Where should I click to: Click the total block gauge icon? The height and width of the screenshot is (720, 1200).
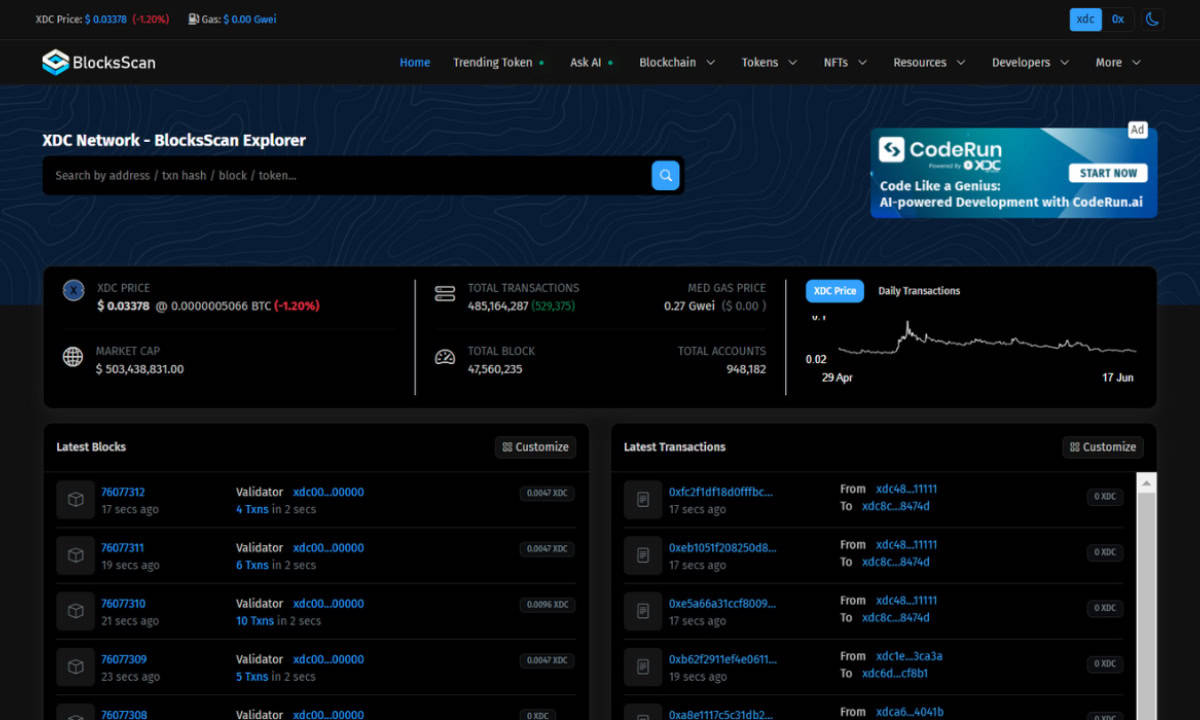[x=445, y=357]
